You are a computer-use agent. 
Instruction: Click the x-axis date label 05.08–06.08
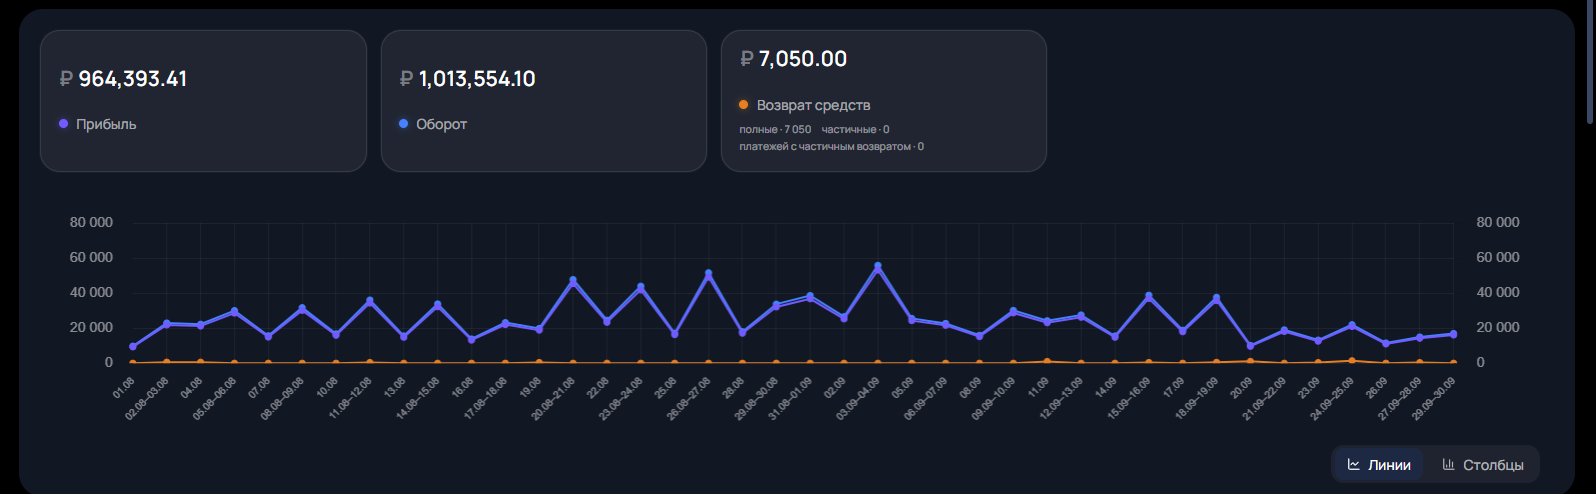[215, 398]
